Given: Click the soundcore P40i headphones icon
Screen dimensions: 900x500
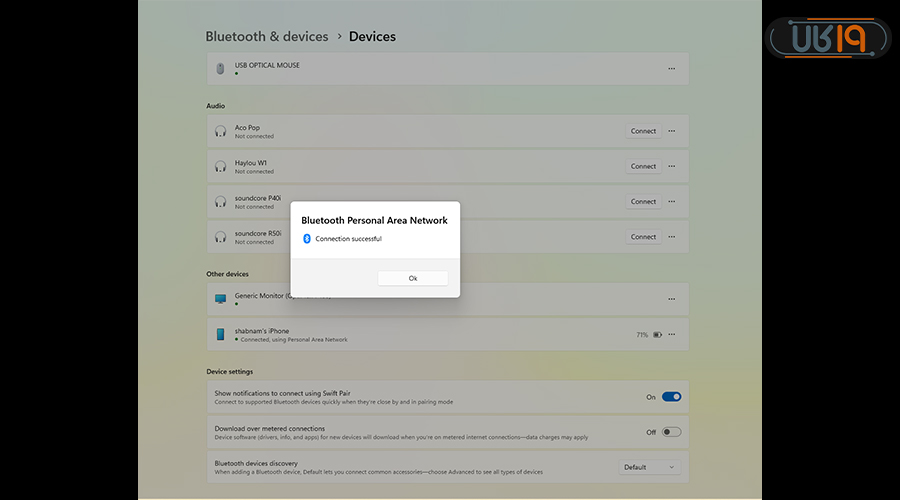Looking at the screenshot, I should pyautogui.click(x=220, y=201).
